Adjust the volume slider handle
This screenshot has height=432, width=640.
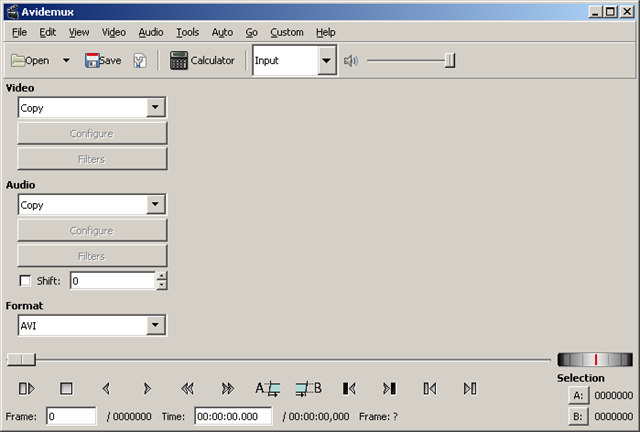coord(450,61)
